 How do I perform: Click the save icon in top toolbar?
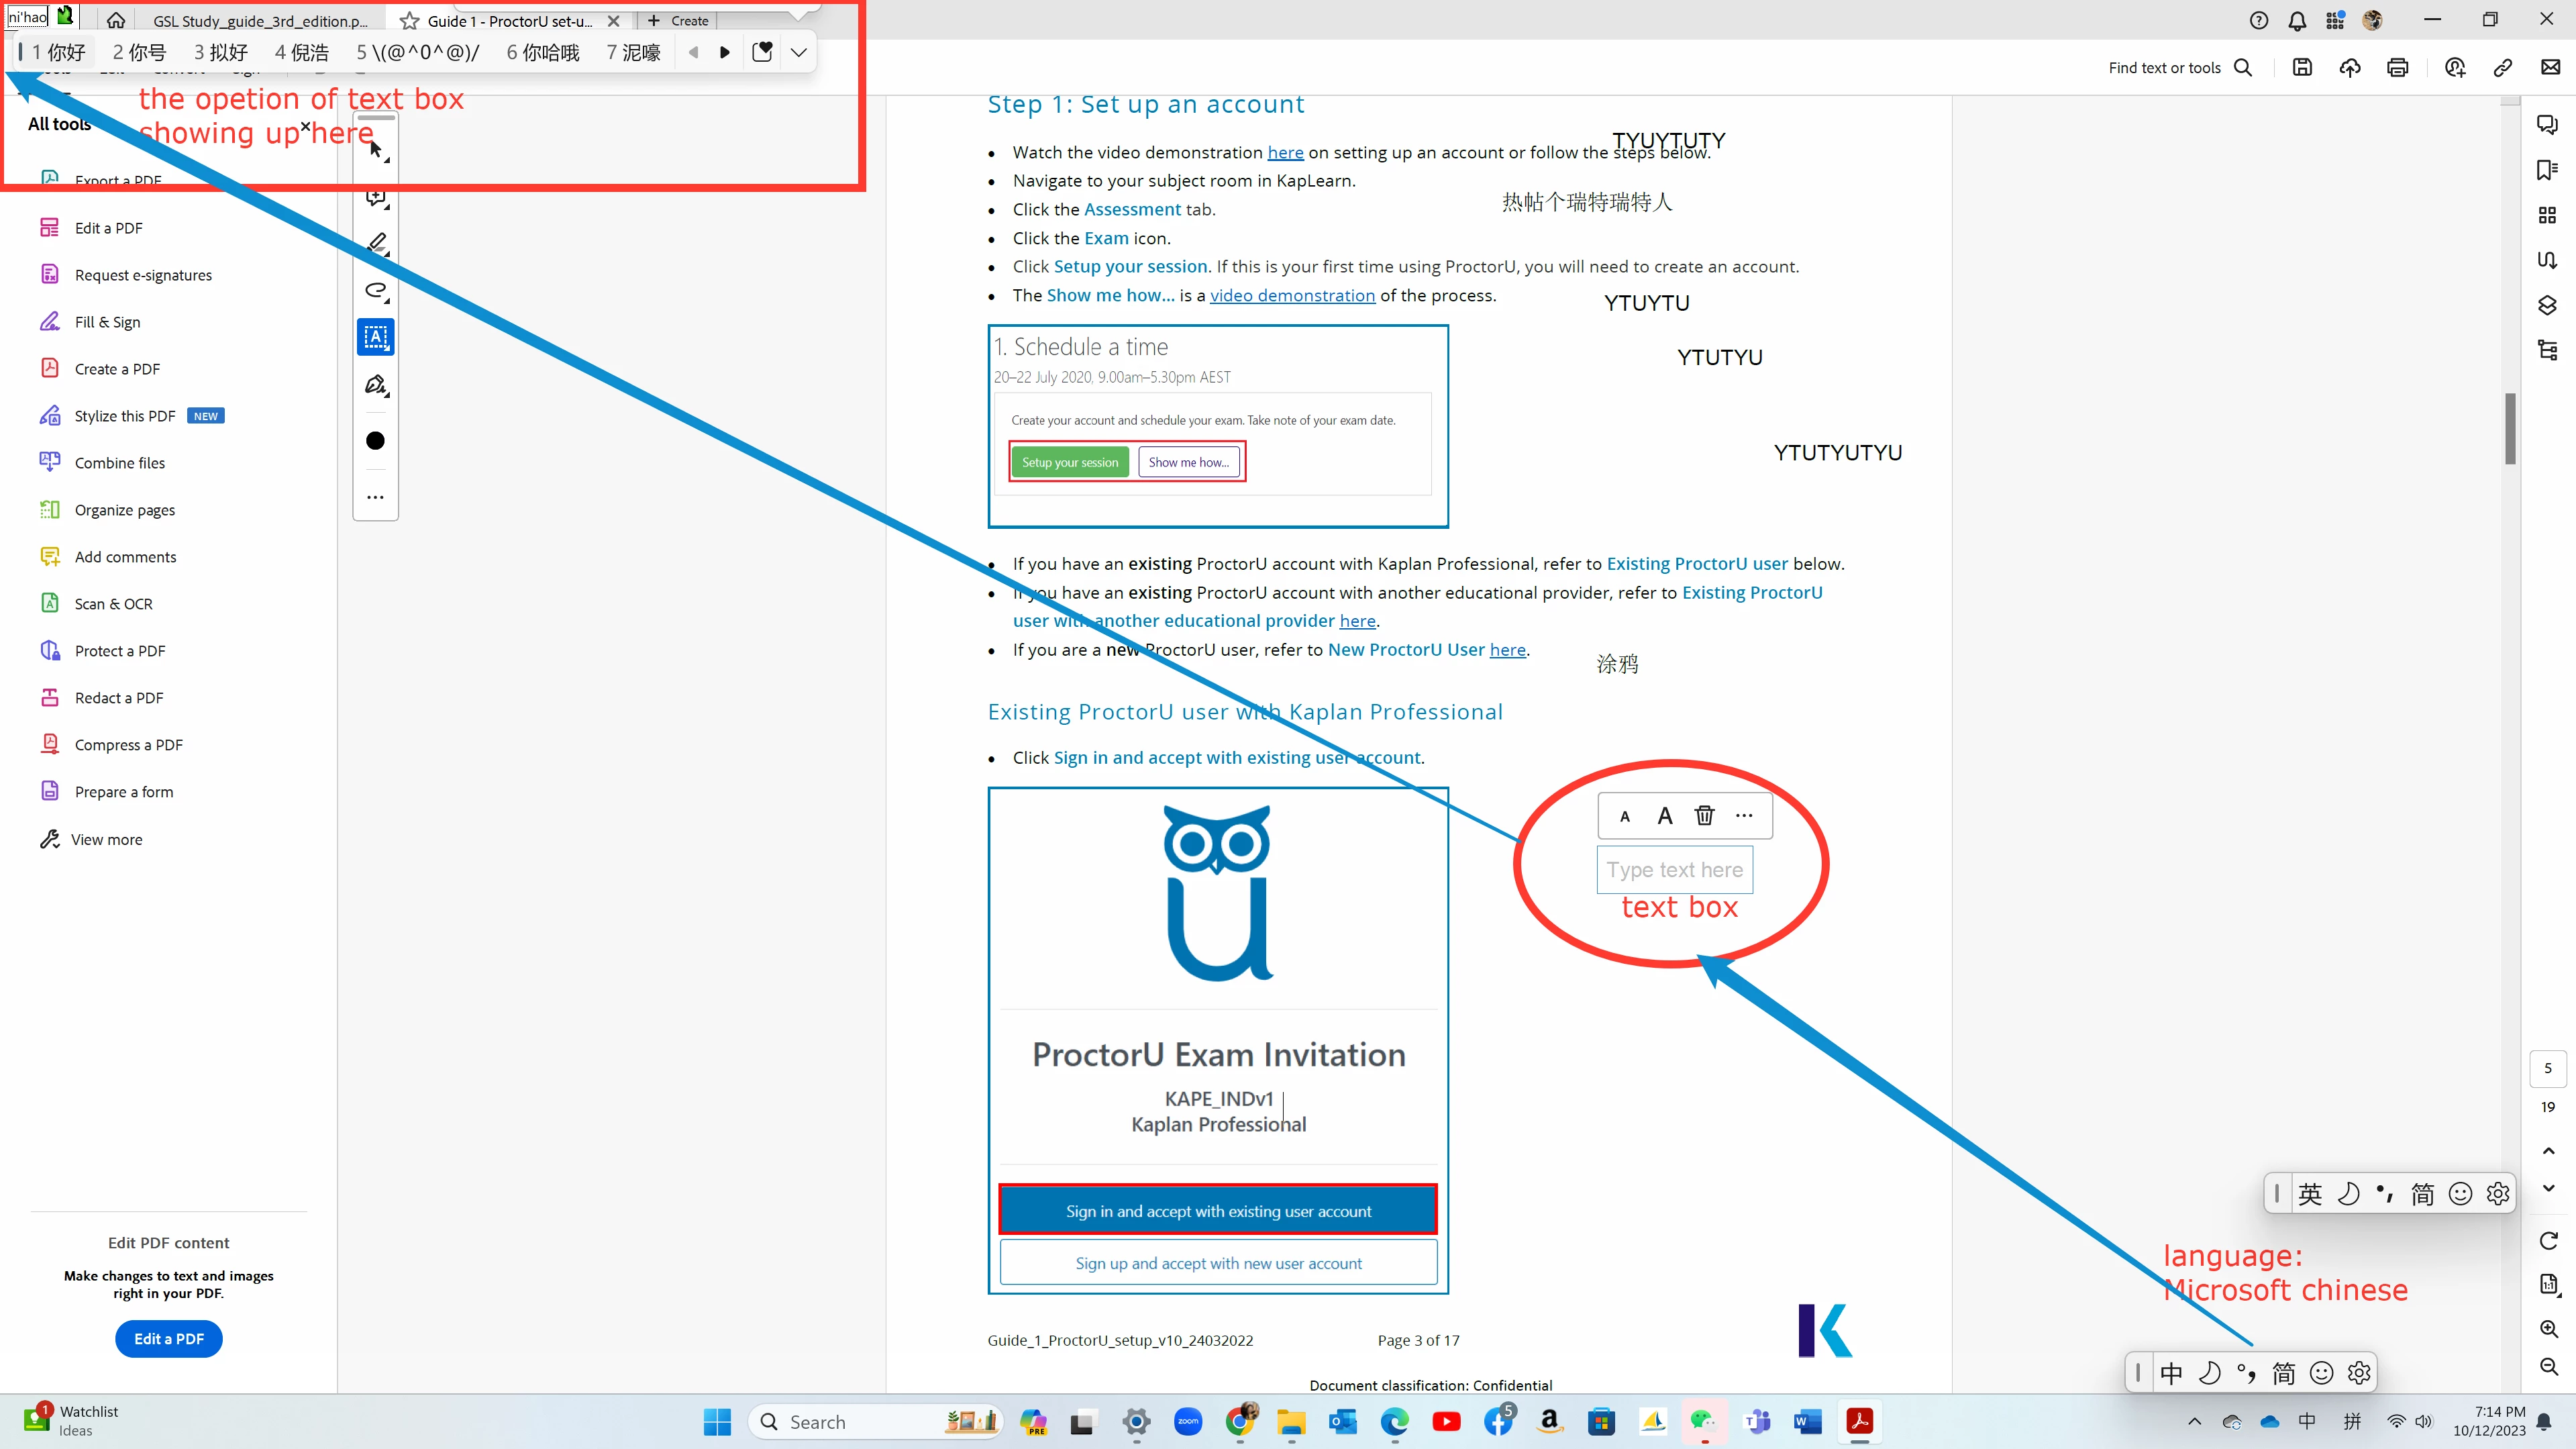[x=2302, y=68]
